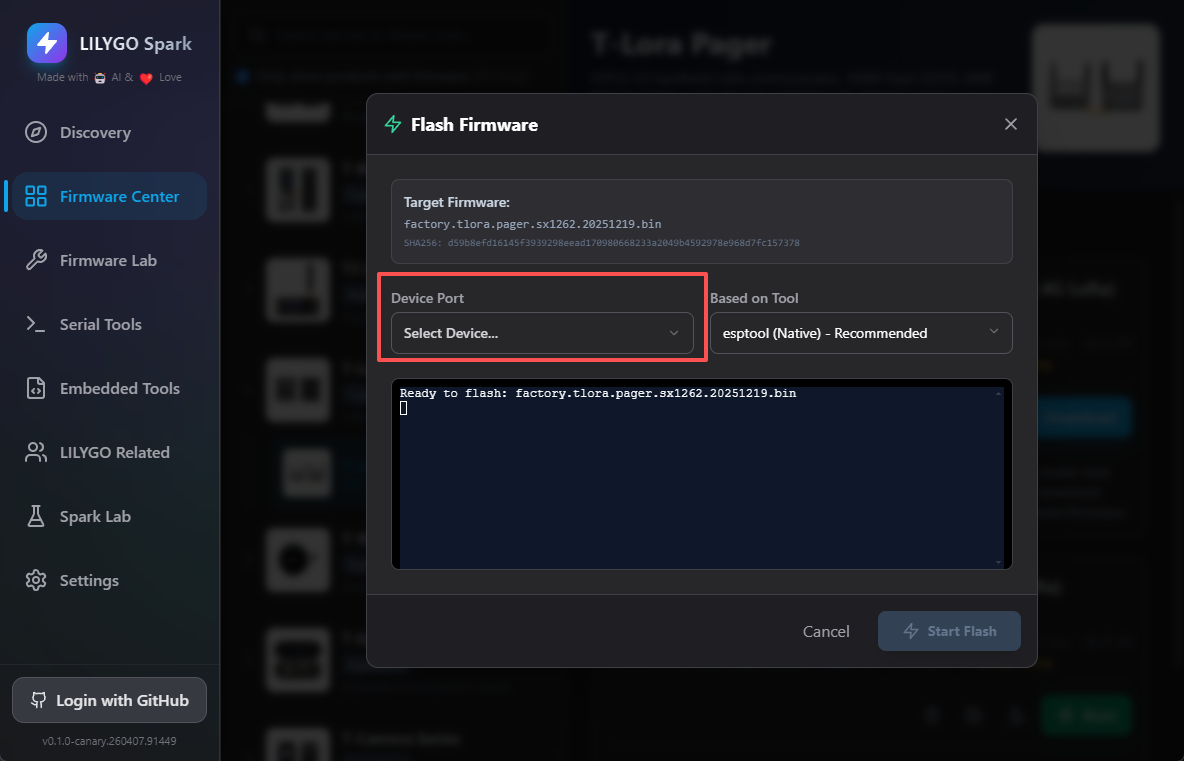
Task: Close the Flash Firmware dialog
Action: click(1010, 124)
